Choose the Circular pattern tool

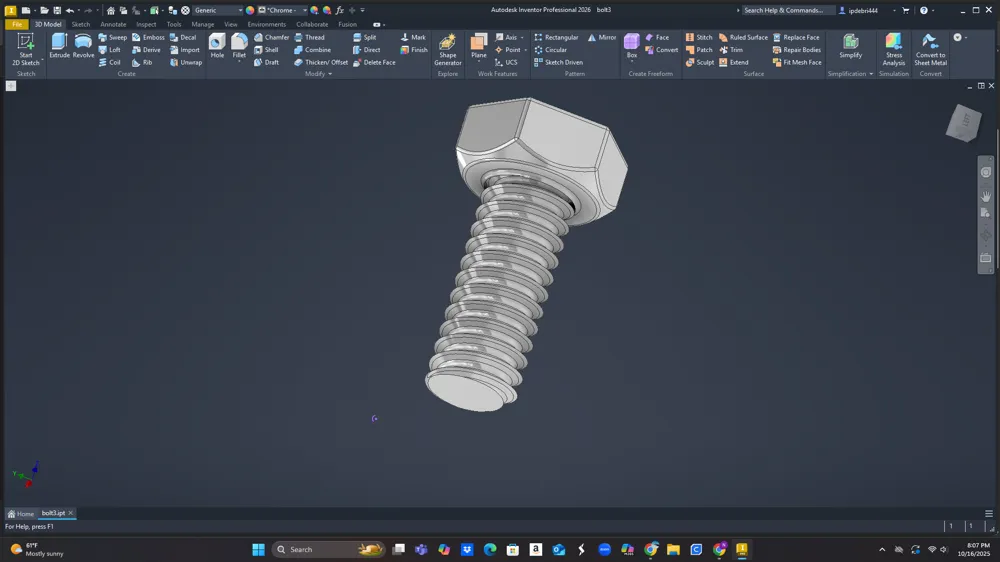pyautogui.click(x=550, y=50)
